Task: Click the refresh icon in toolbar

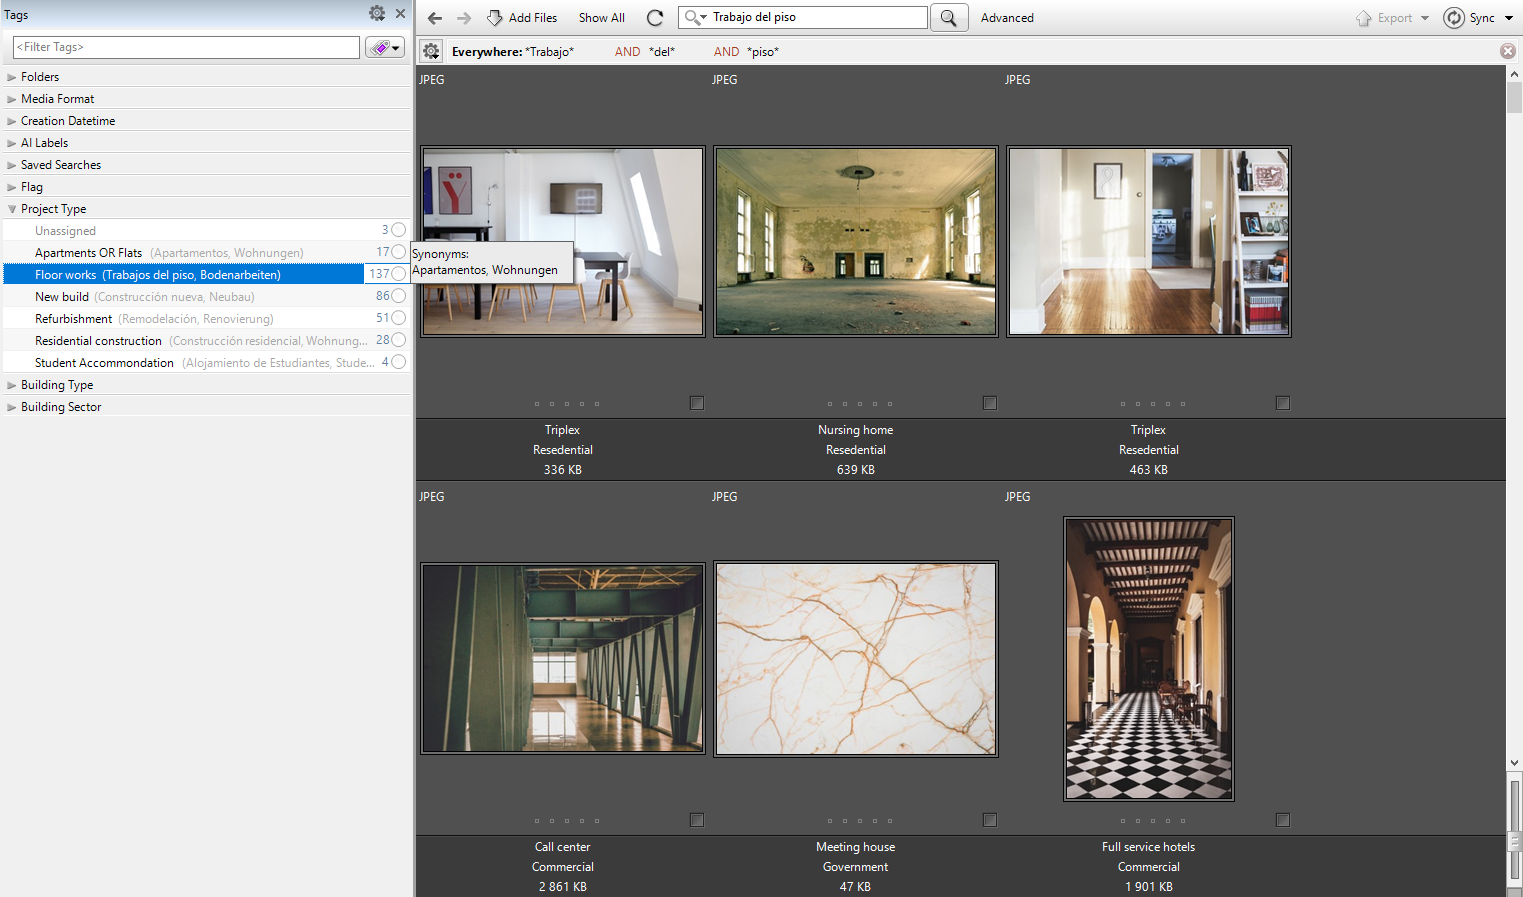Action: 655,18
